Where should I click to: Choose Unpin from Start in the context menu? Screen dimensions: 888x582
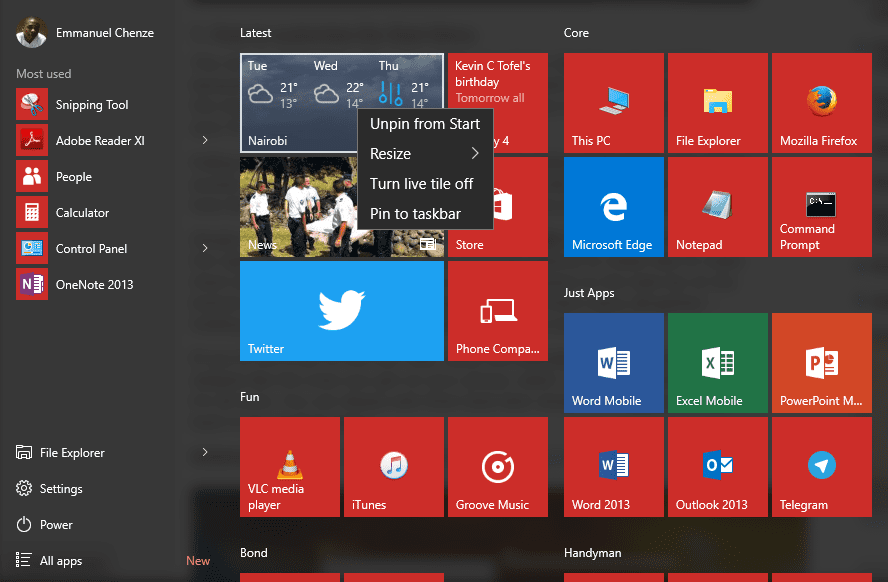point(425,124)
